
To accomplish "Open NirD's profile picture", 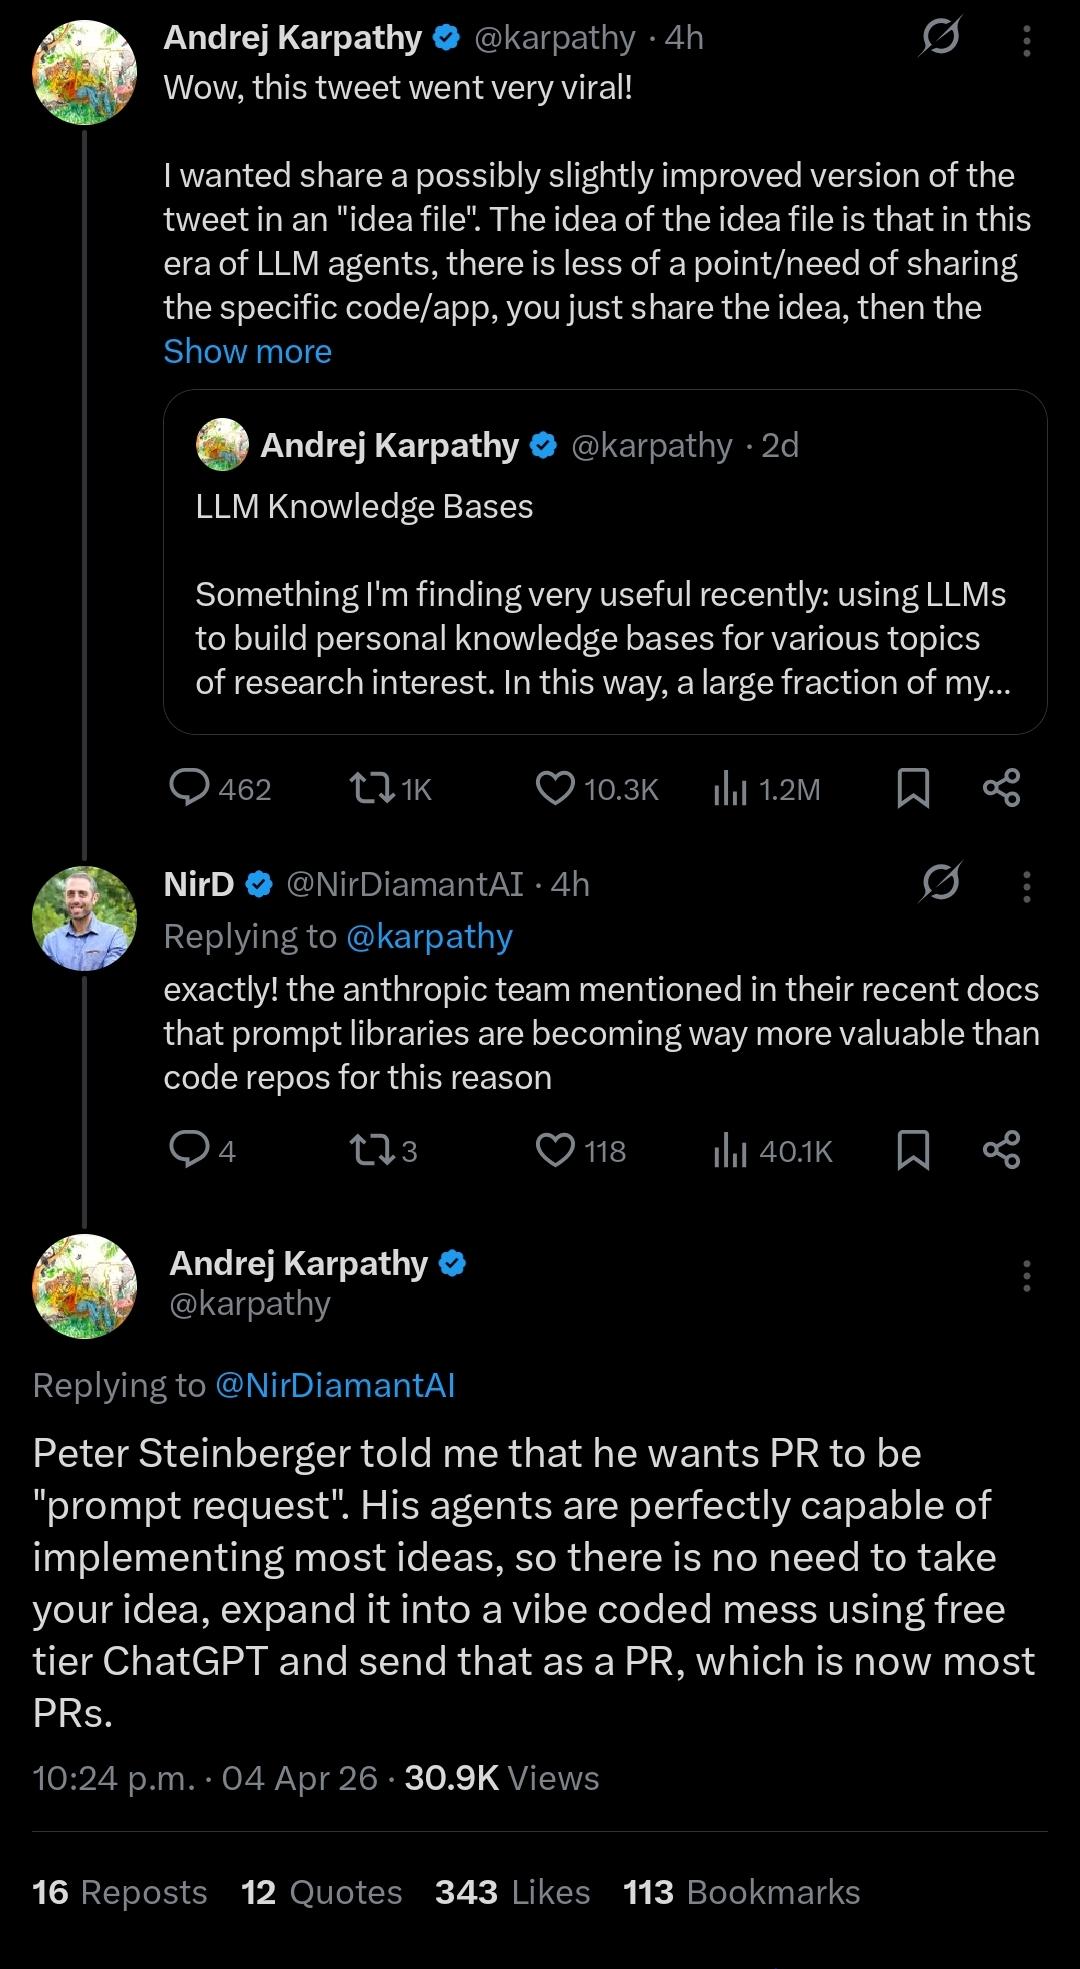I will point(84,918).
